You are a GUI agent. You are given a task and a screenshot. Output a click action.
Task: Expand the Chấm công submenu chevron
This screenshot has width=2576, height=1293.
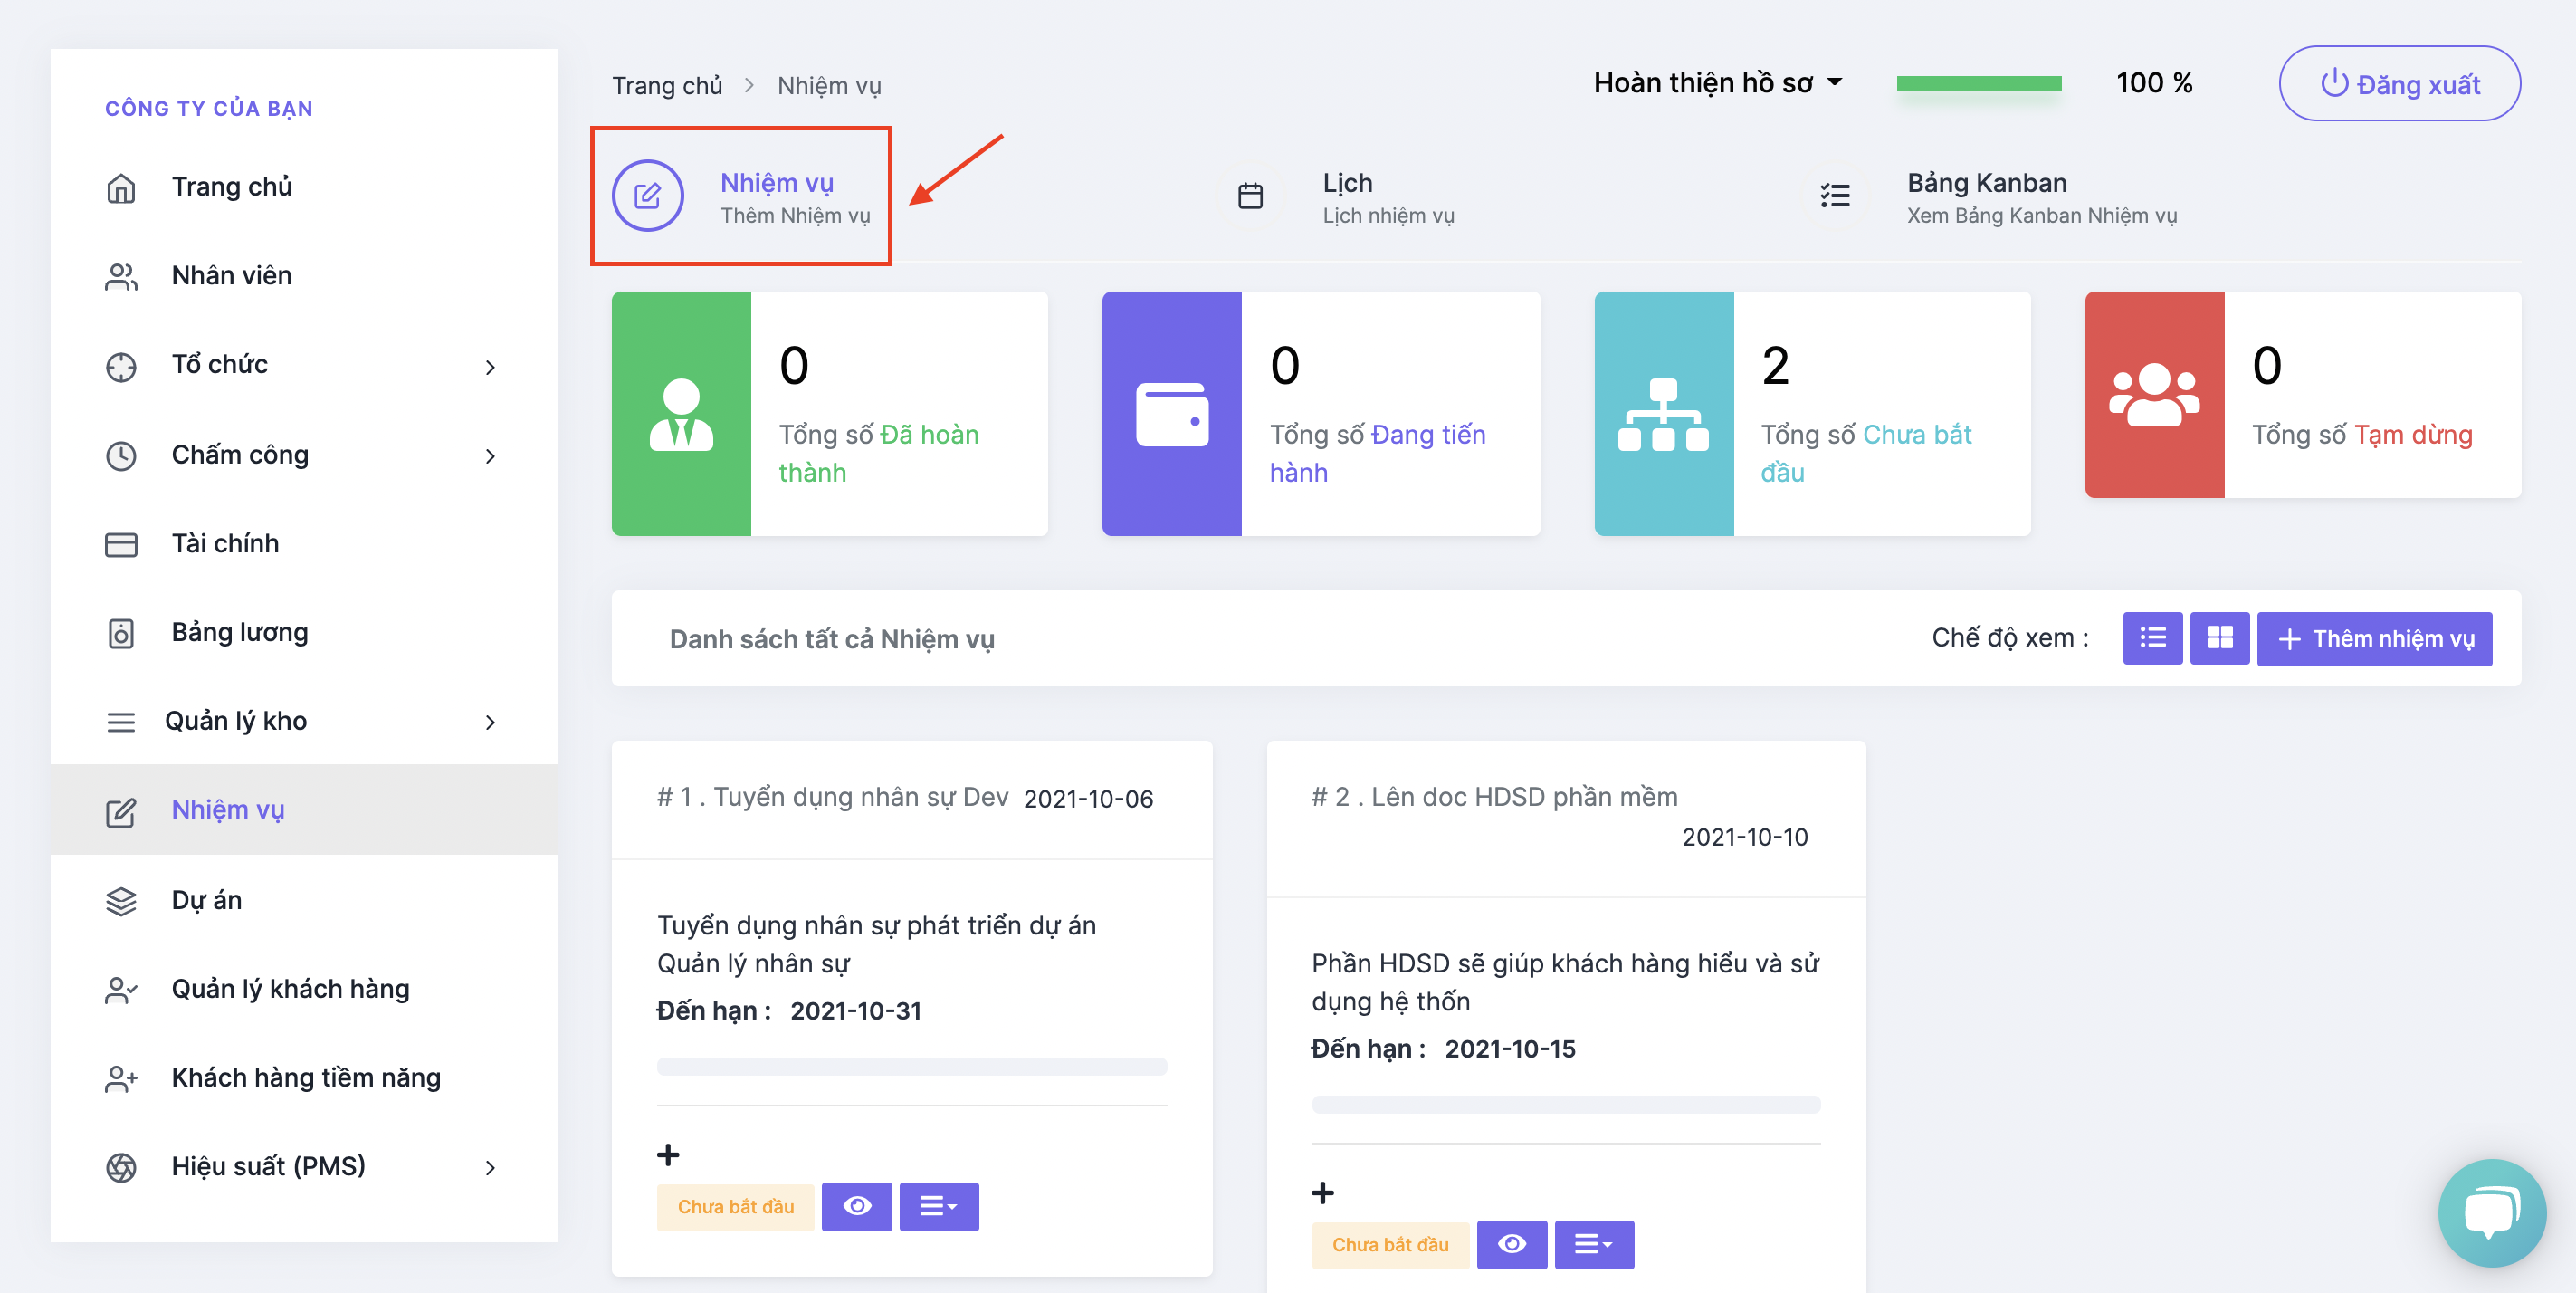(490, 456)
